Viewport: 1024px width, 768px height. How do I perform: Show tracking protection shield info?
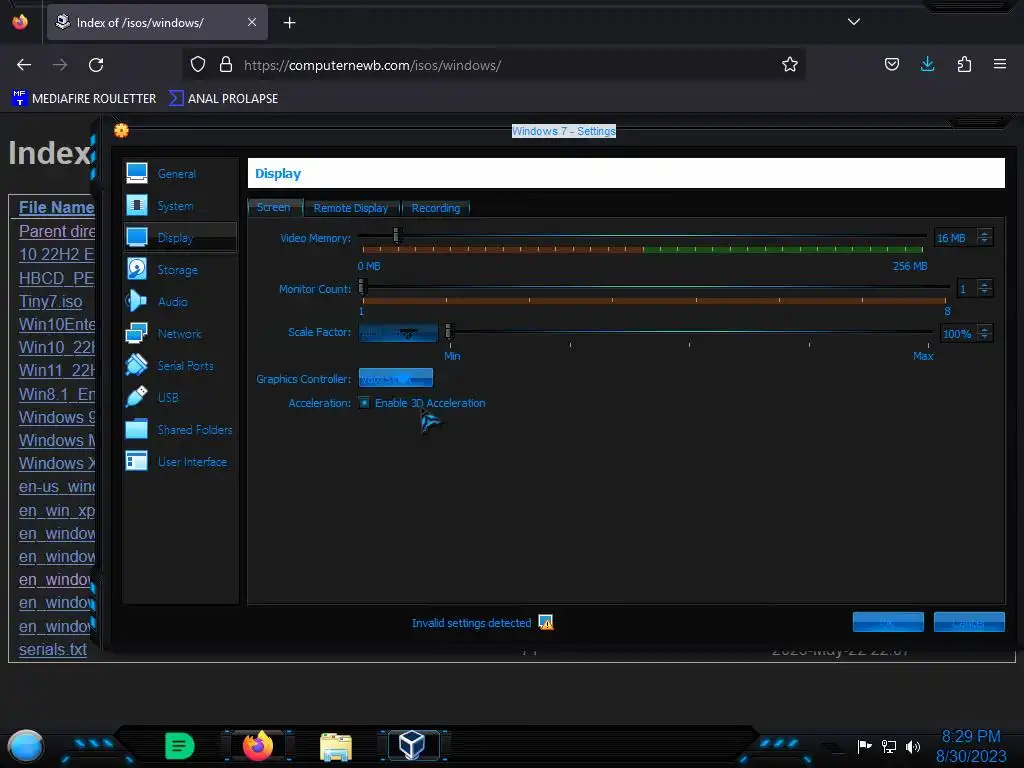(198, 64)
